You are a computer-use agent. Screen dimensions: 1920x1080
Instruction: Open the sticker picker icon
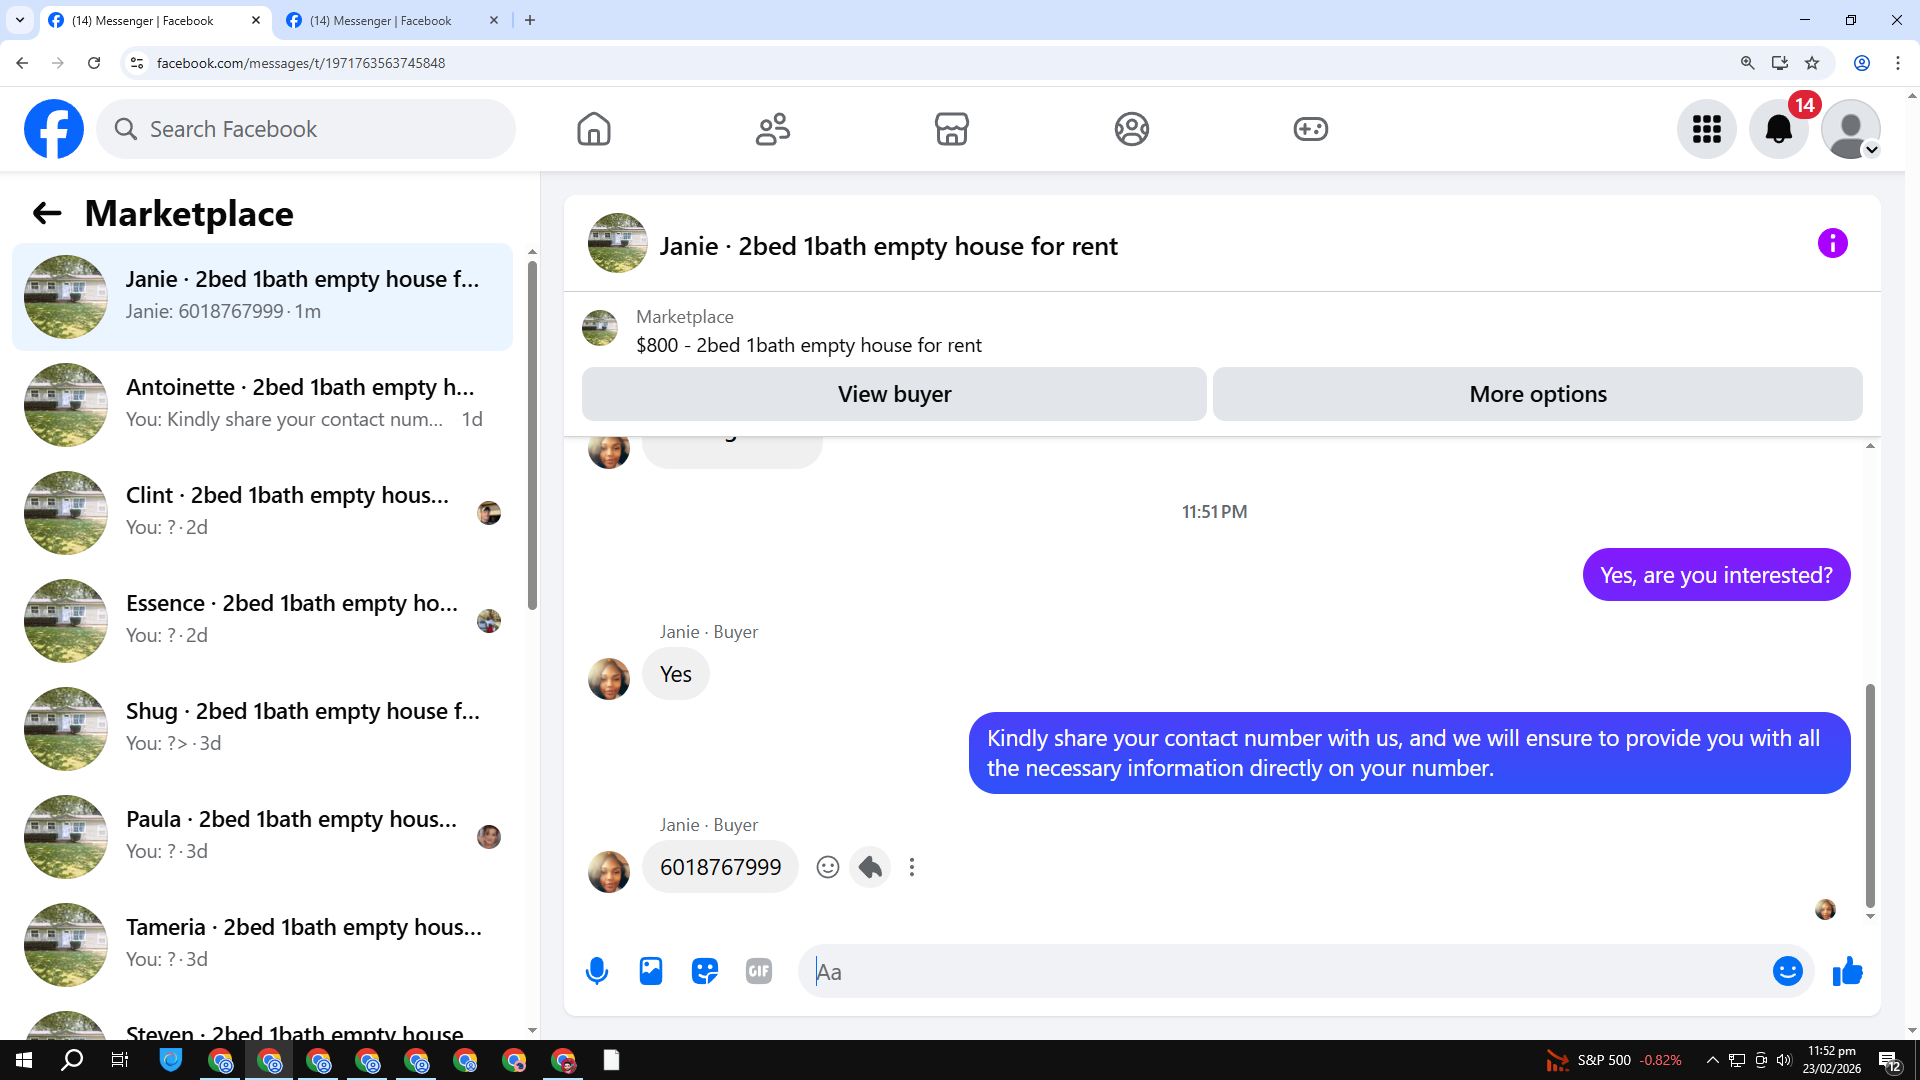click(705, 971)
